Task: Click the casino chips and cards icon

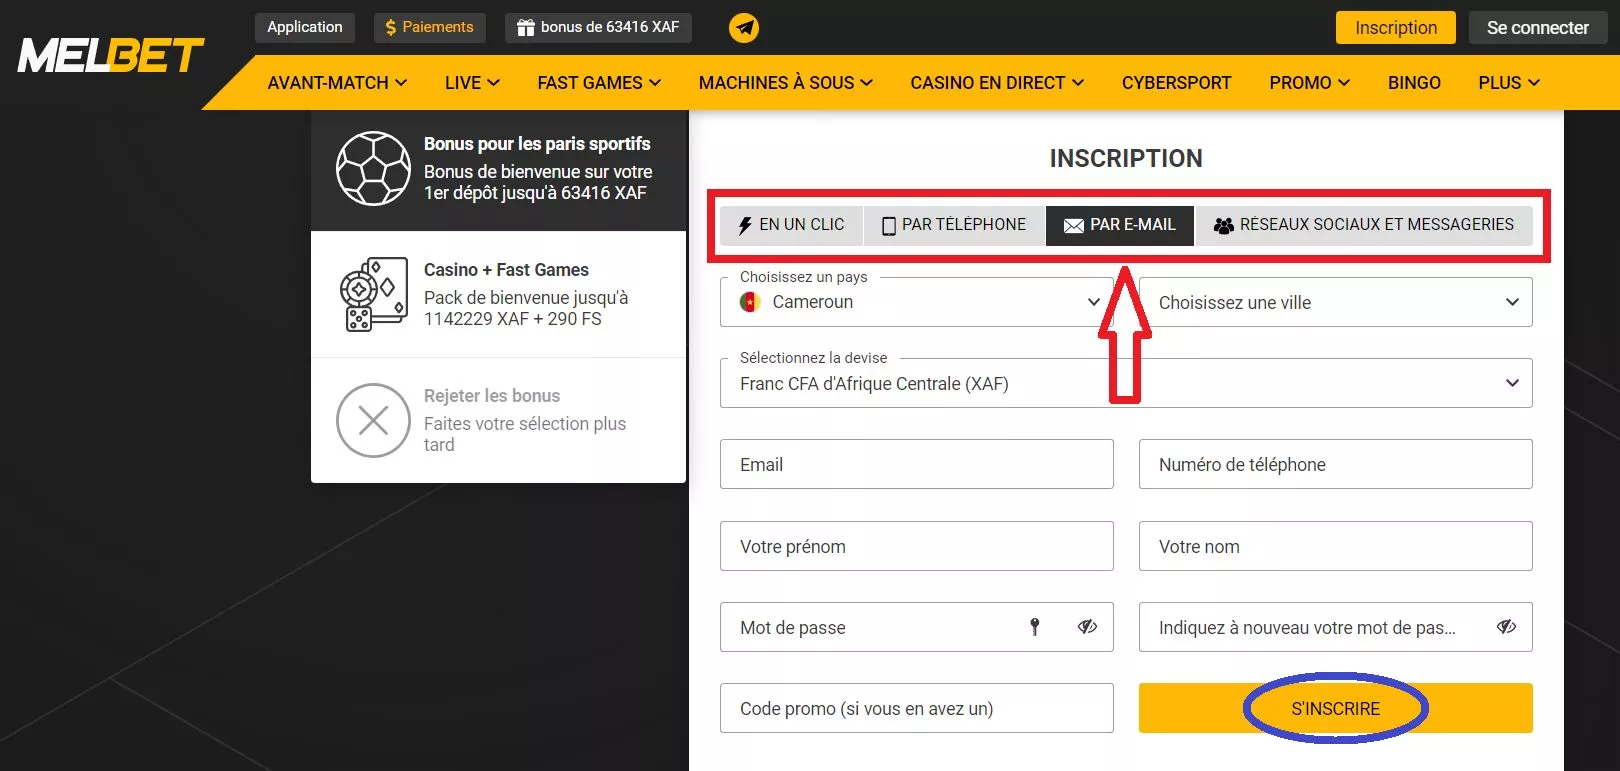Action: 373,294
